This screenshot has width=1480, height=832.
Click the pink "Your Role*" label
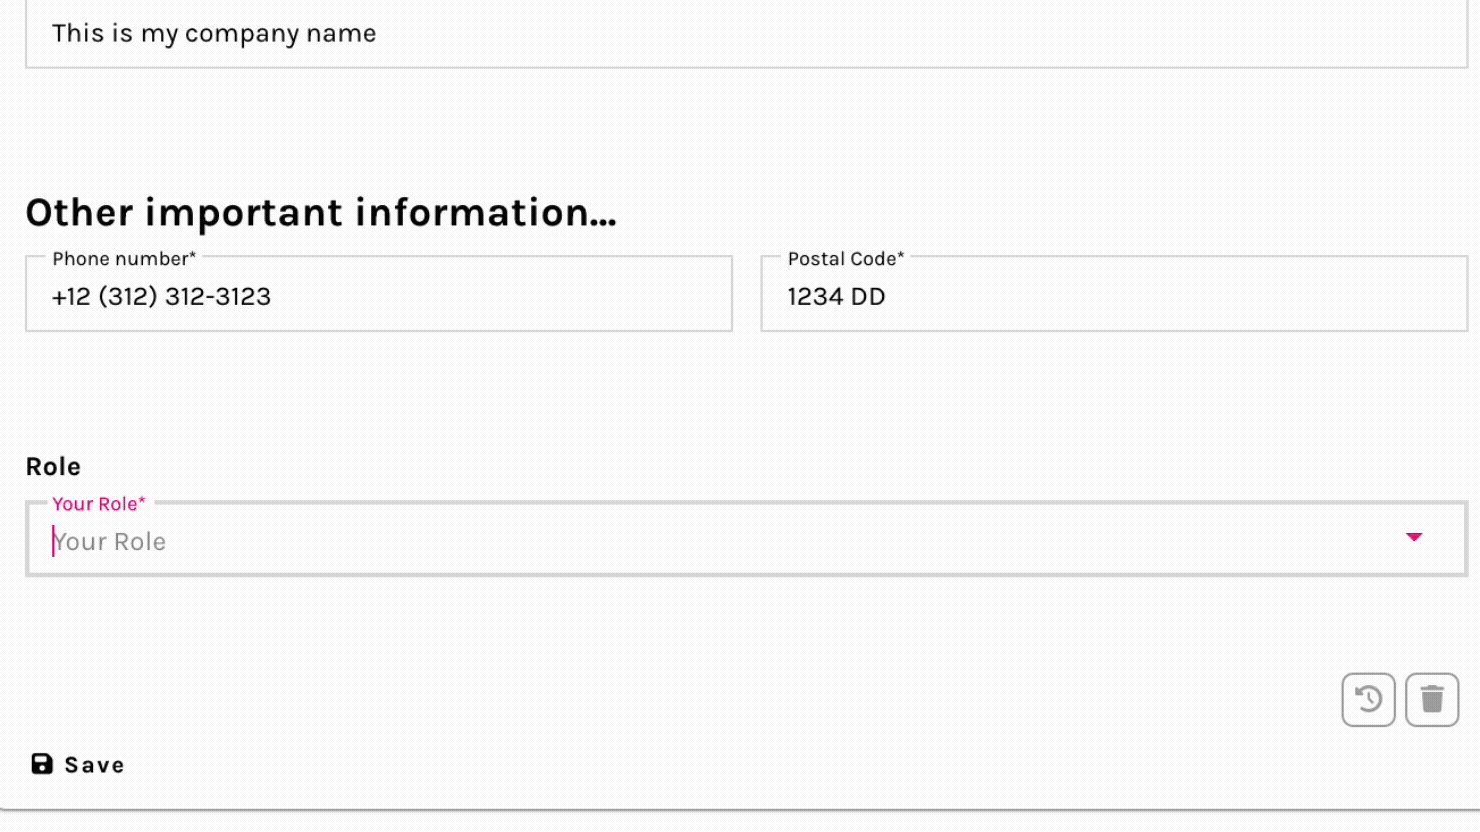(98, 504)
